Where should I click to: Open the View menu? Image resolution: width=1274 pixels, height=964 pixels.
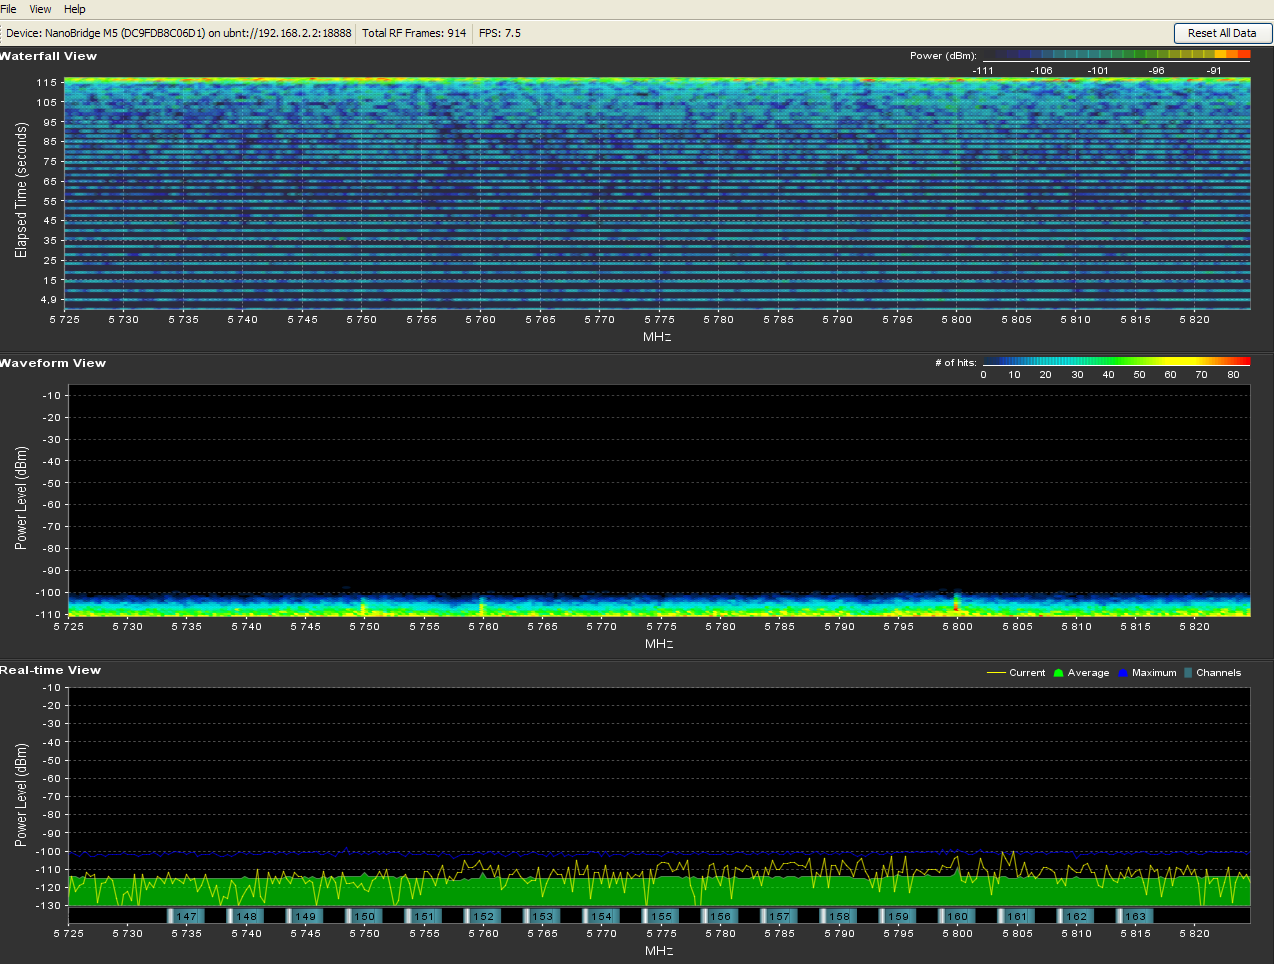pyautogui.click(x=40, y=9)
